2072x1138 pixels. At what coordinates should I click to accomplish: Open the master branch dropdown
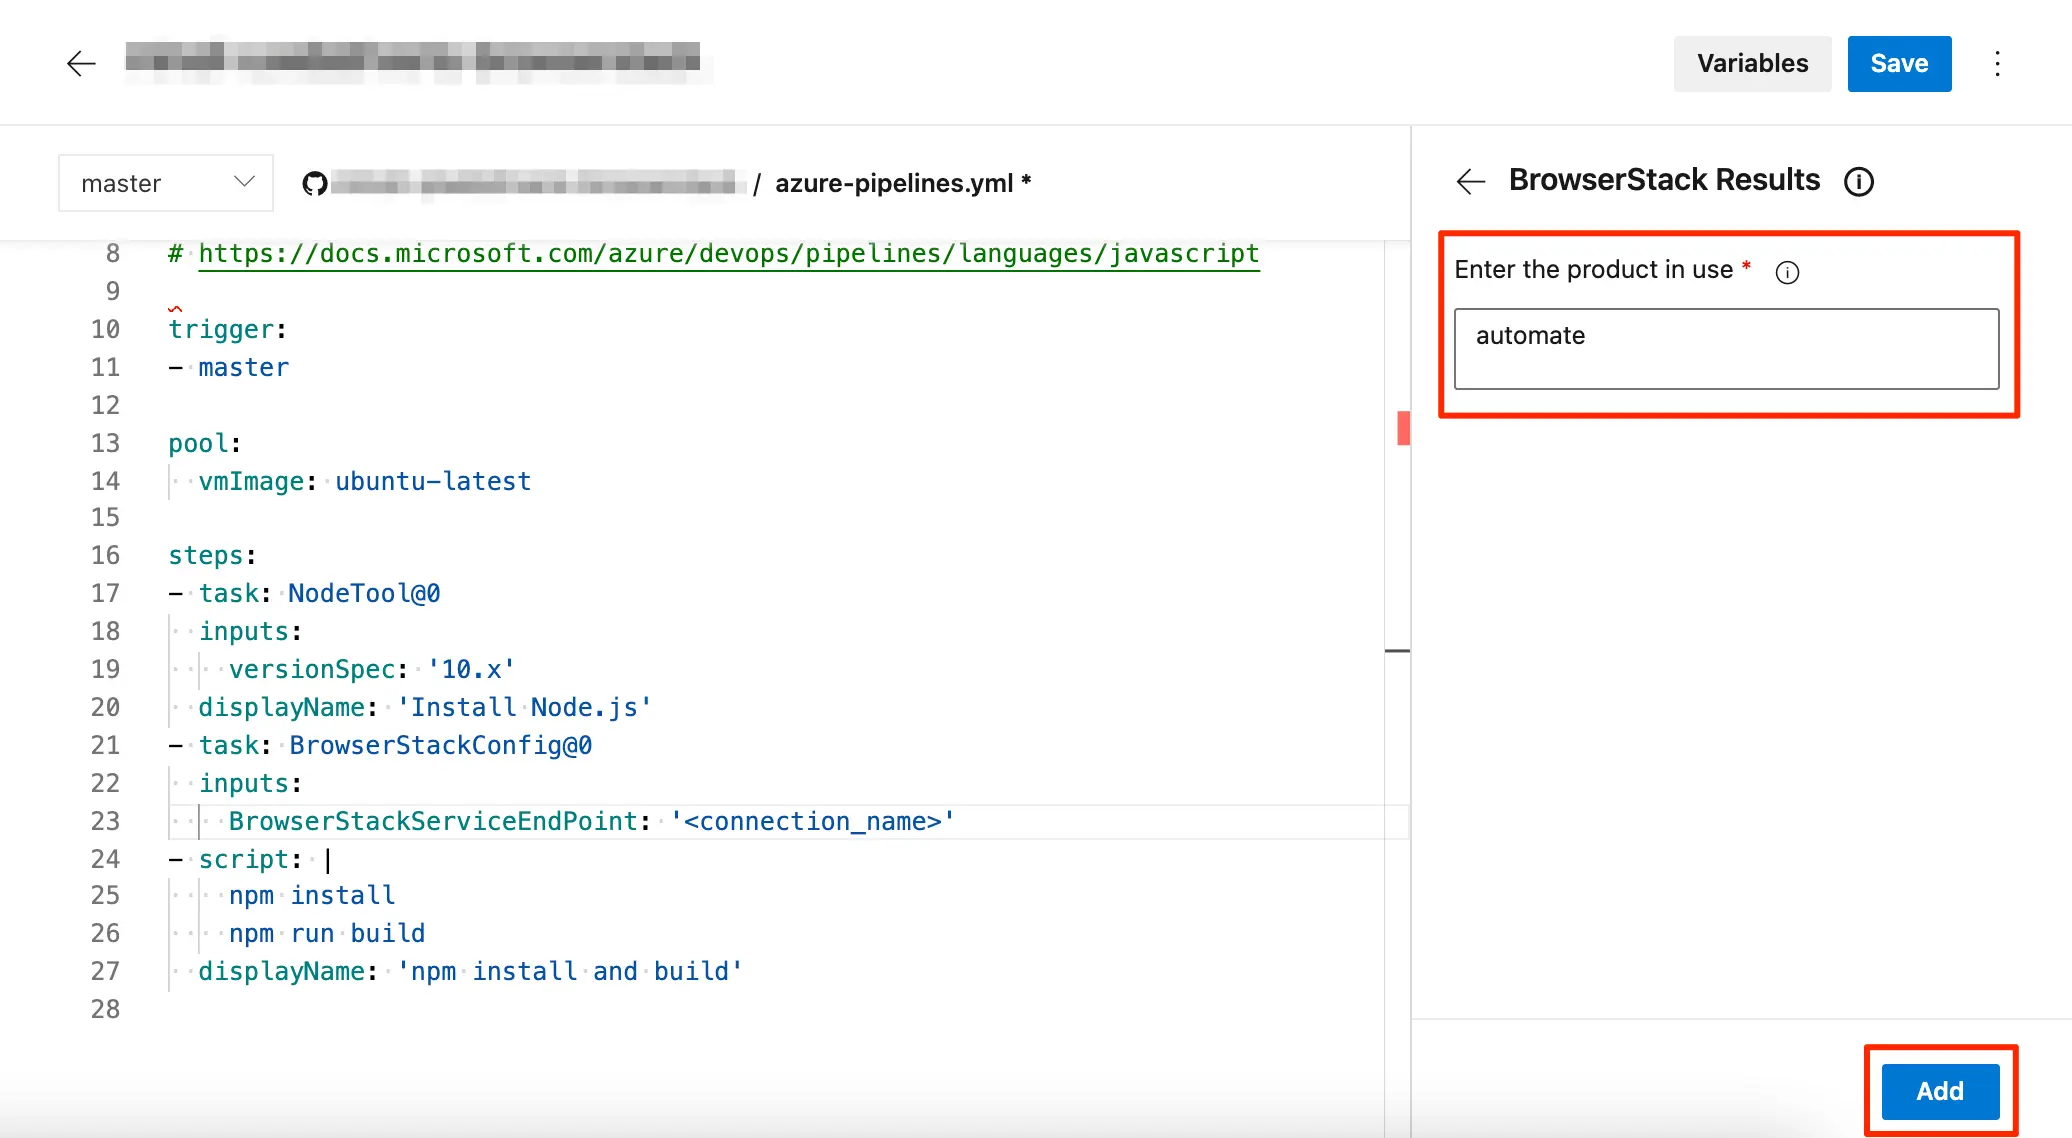tap(166, 183)
